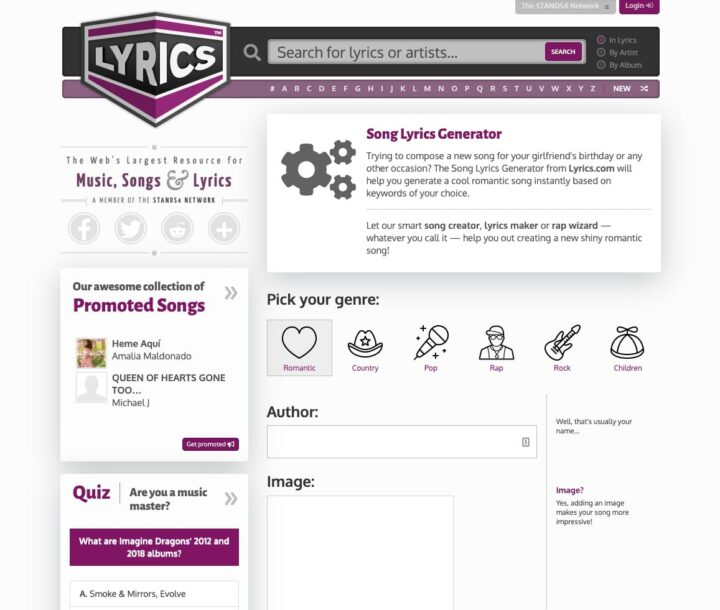Select the By Album search option
Screen dimensions: 720x610
601,65
